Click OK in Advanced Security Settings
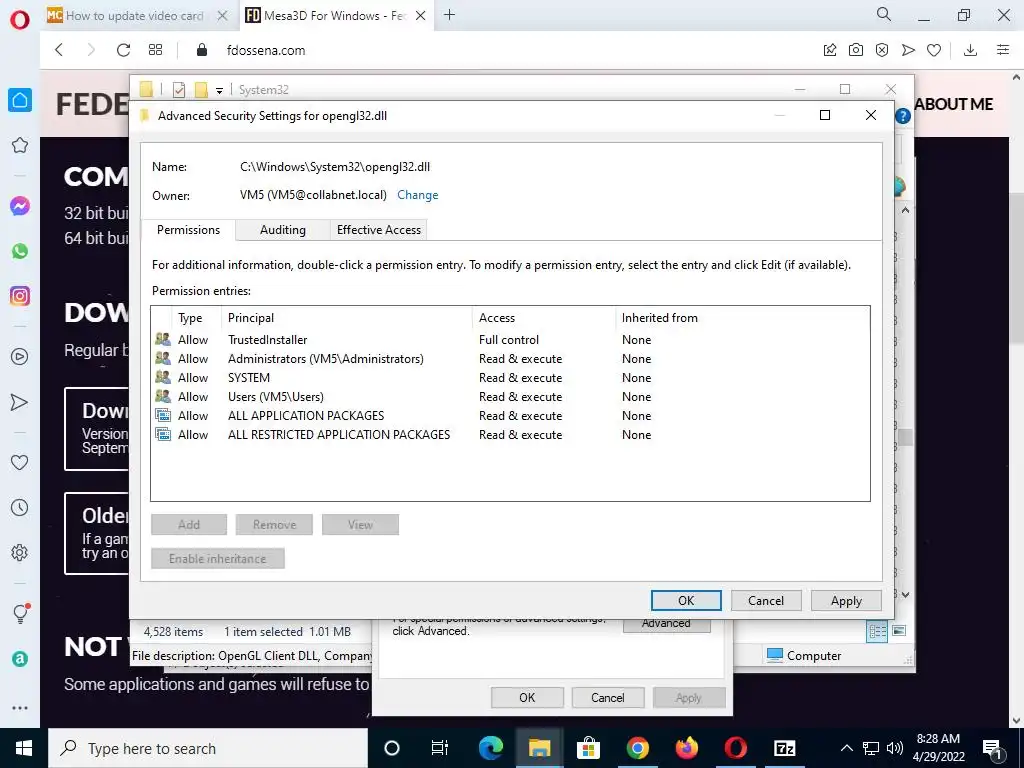This screenshot has width=1024, height=768. 686,601
